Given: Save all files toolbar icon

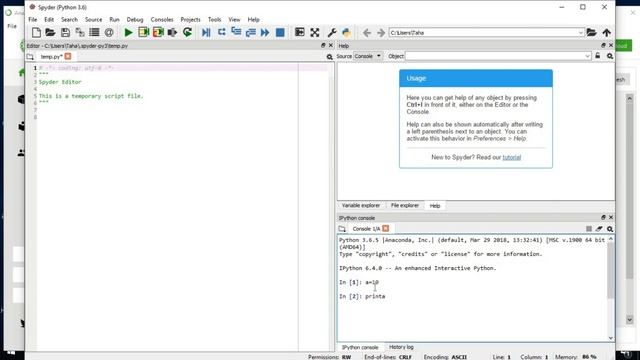Looking at the screenshot, I should click(80, 32).
